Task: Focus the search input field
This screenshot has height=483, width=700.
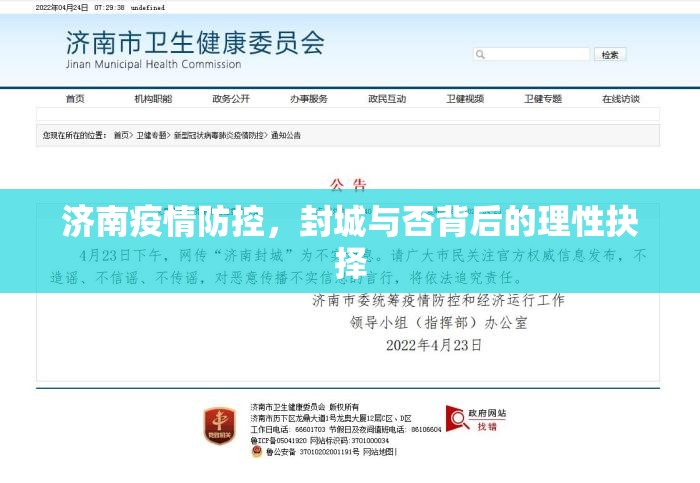Action: (x=531, y=54)
